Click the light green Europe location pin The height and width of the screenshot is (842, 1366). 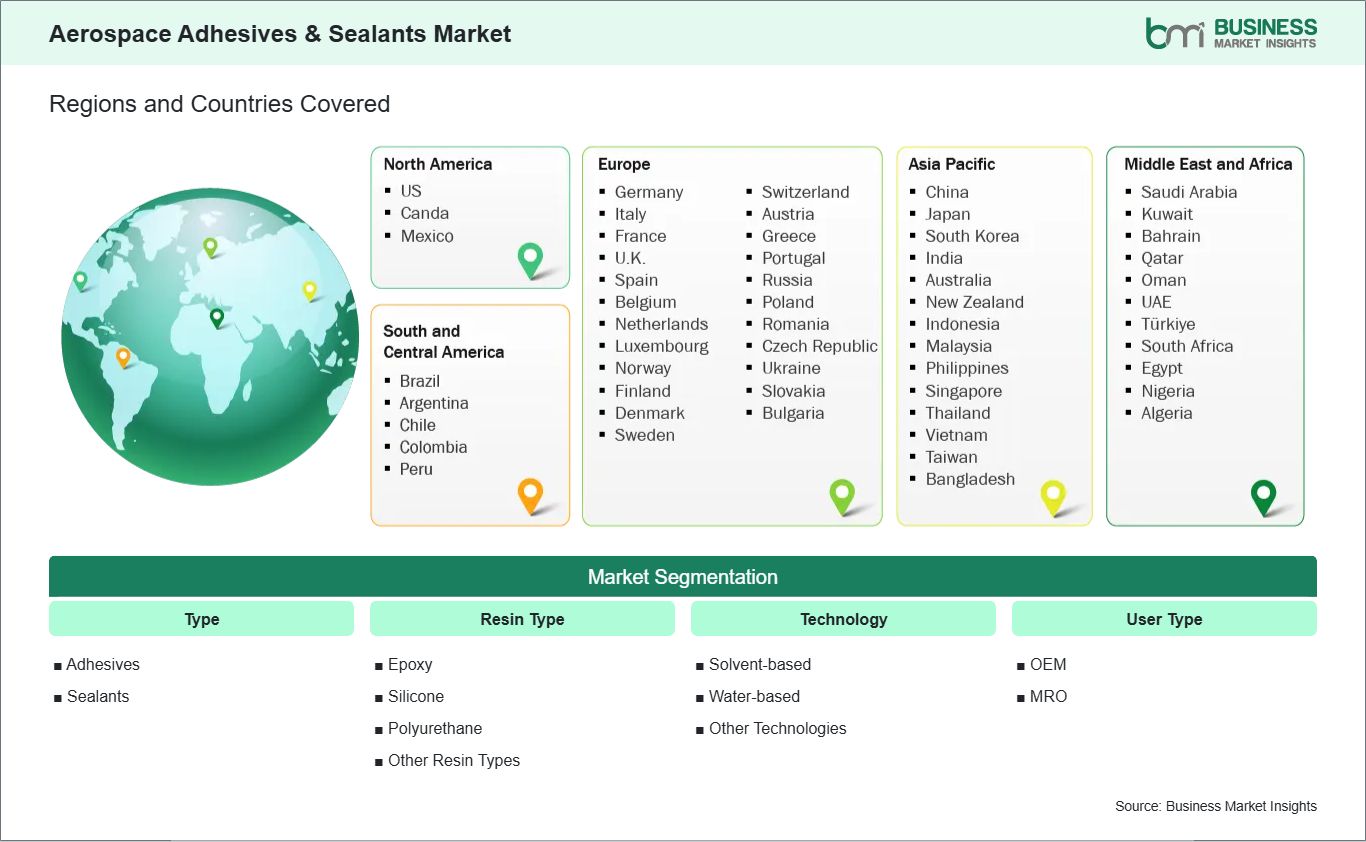pos(843,495)
